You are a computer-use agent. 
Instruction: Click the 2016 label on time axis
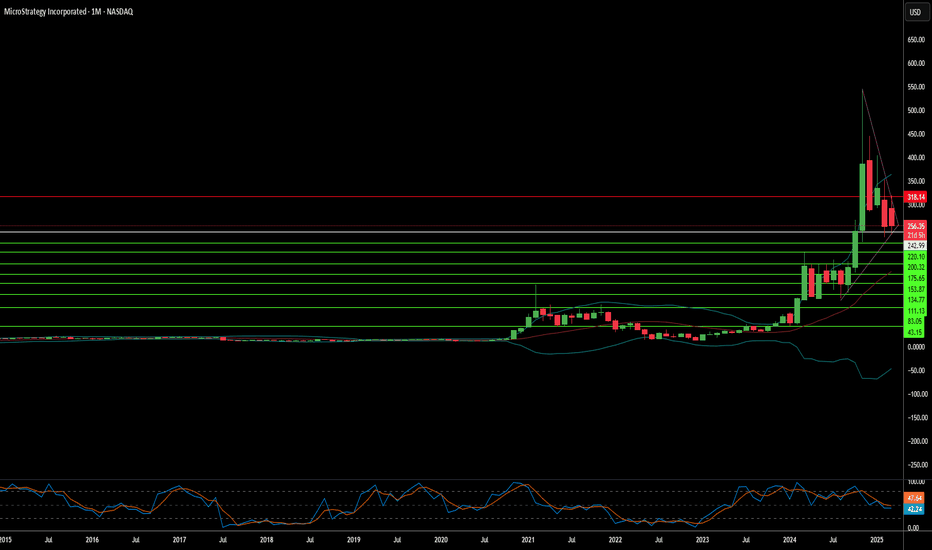click(x=92, y=540)
